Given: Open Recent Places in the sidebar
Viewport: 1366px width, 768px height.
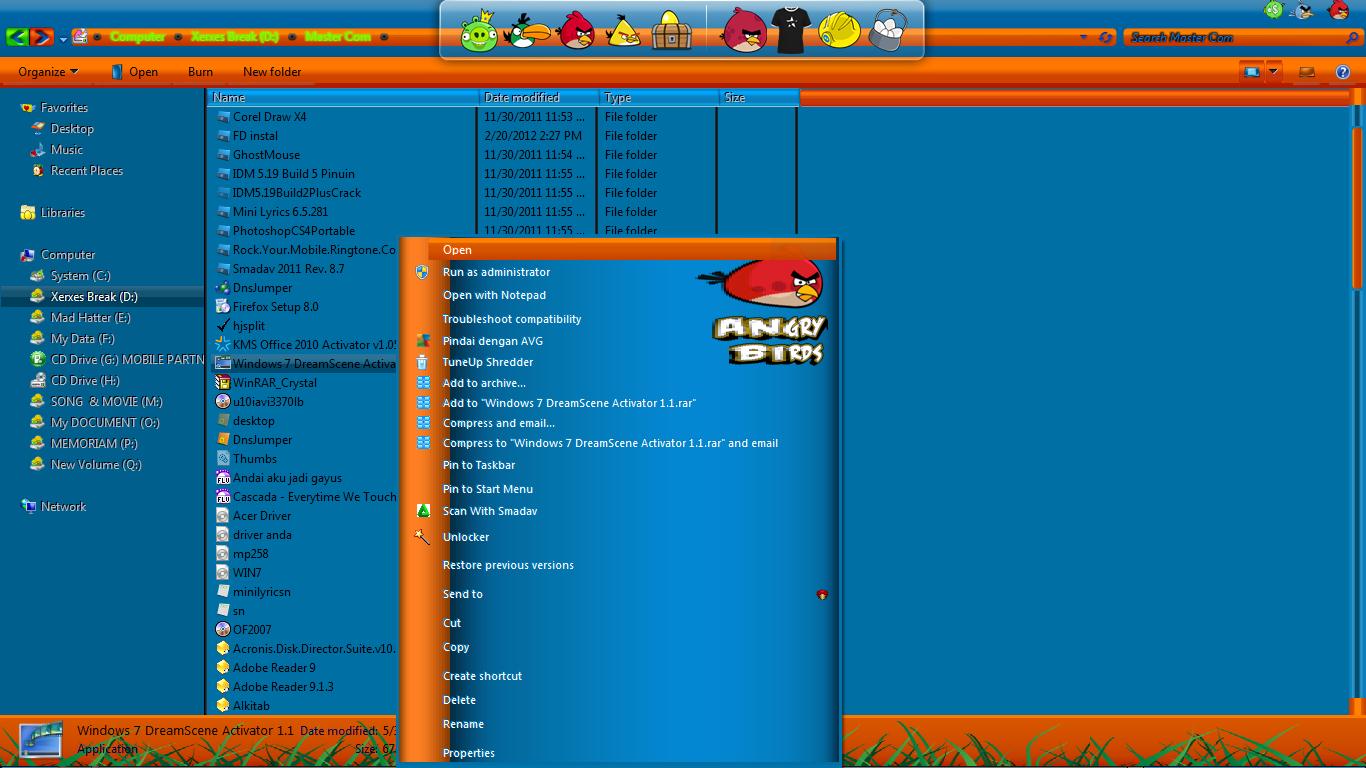Looking at the screenshot, I should (x=87, y=171).
